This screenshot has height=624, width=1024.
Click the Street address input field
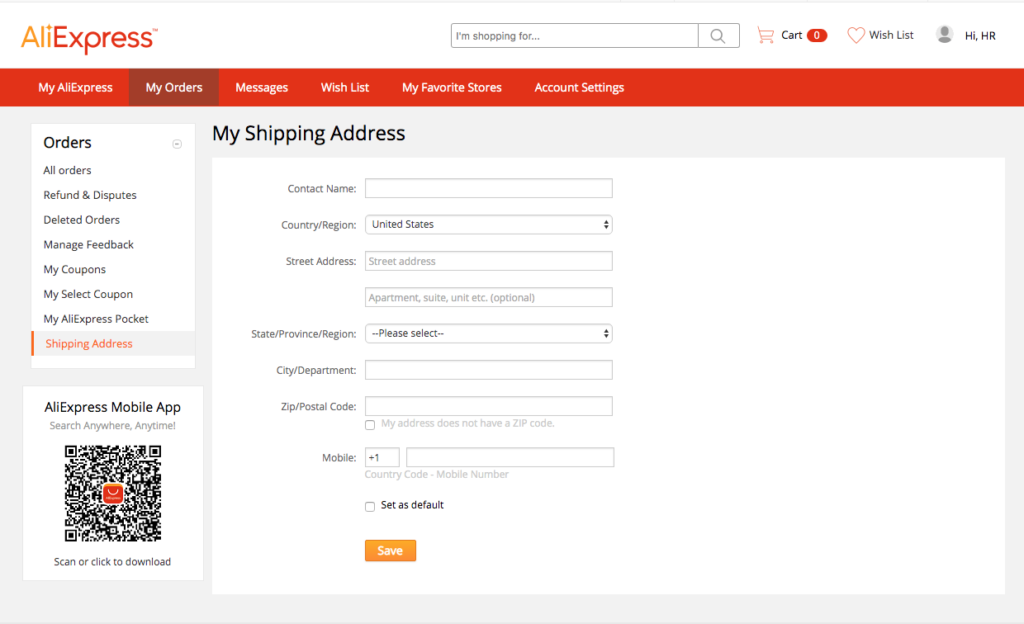[488, 261]
